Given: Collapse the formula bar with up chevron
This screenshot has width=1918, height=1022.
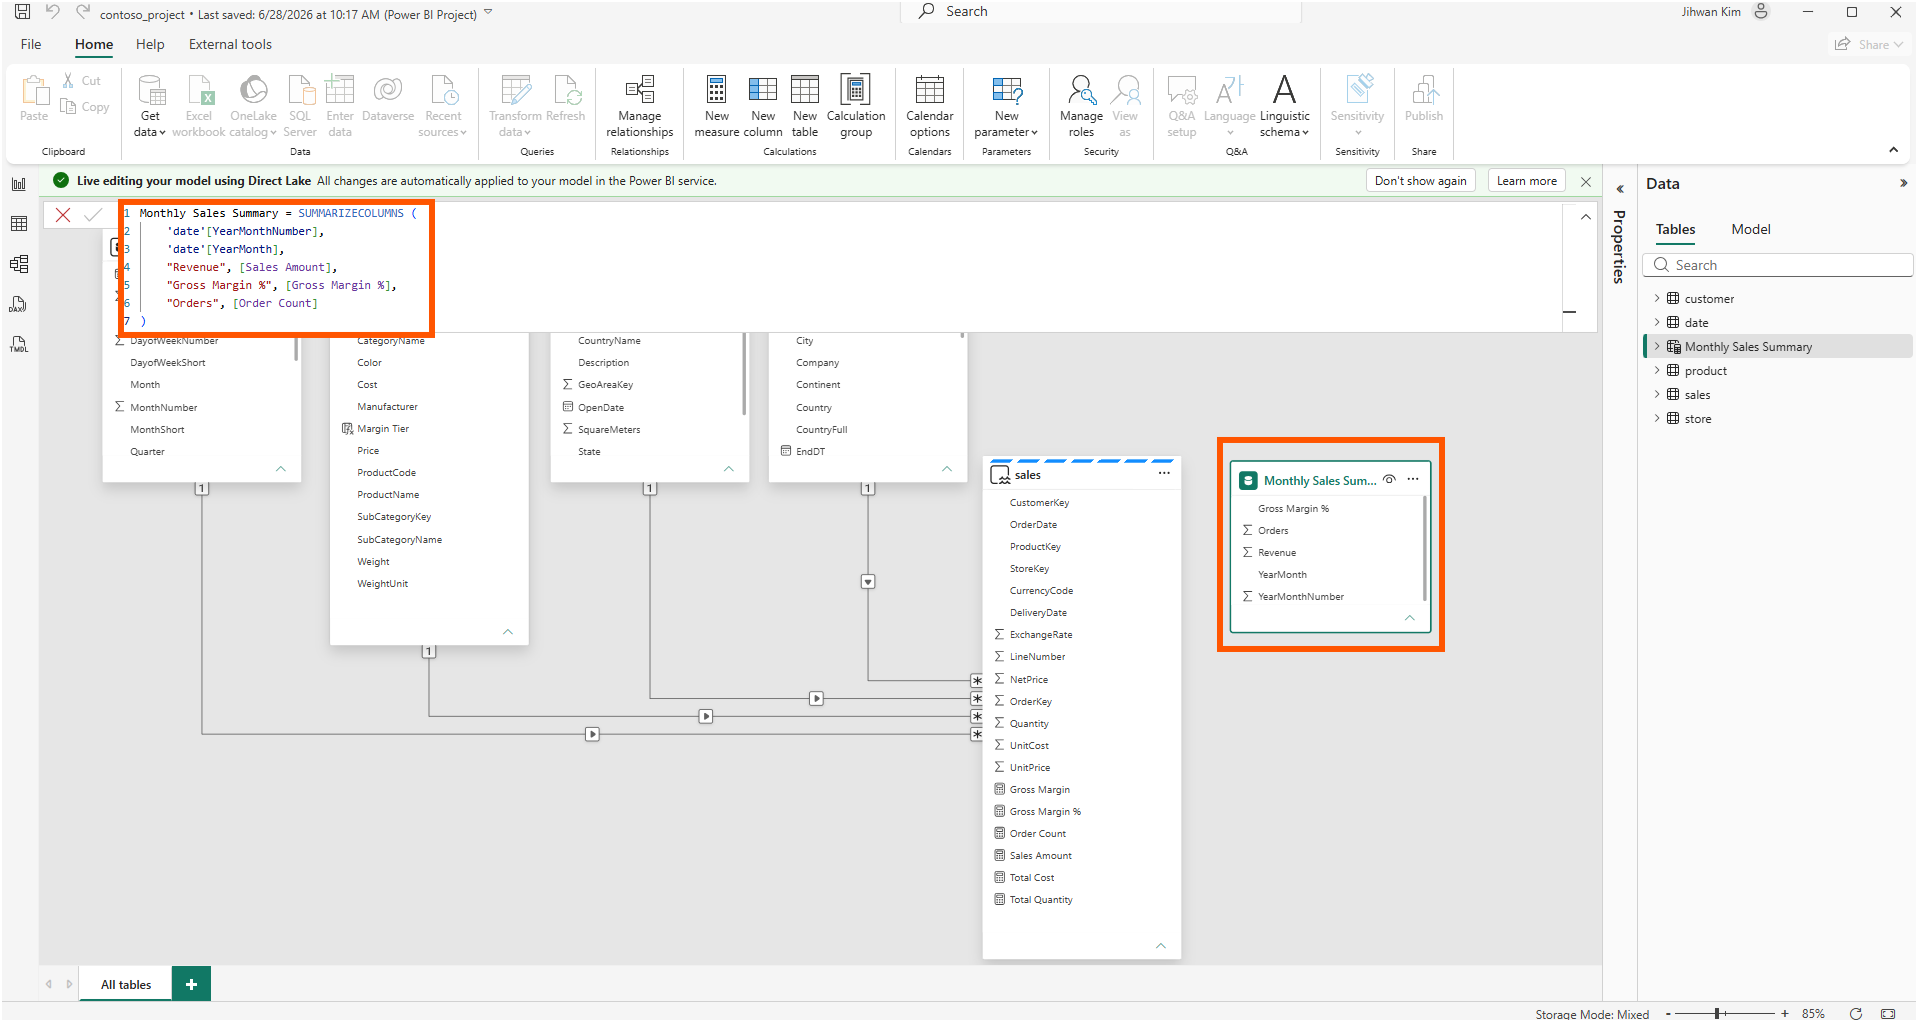Looking at the screenshot, I should [x=1585, y=217].
